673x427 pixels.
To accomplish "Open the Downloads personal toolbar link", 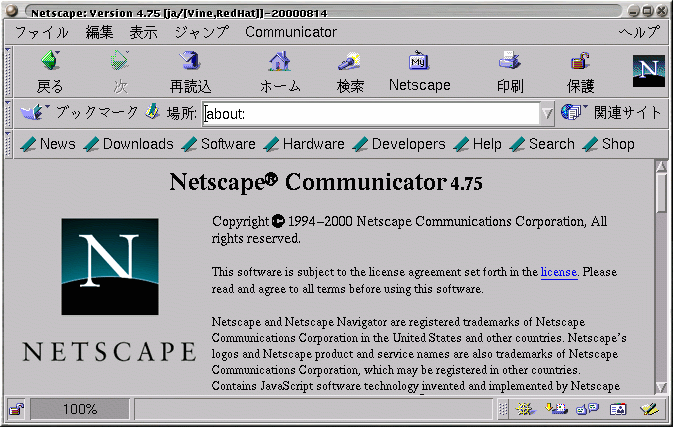I will tap(128, 144).
